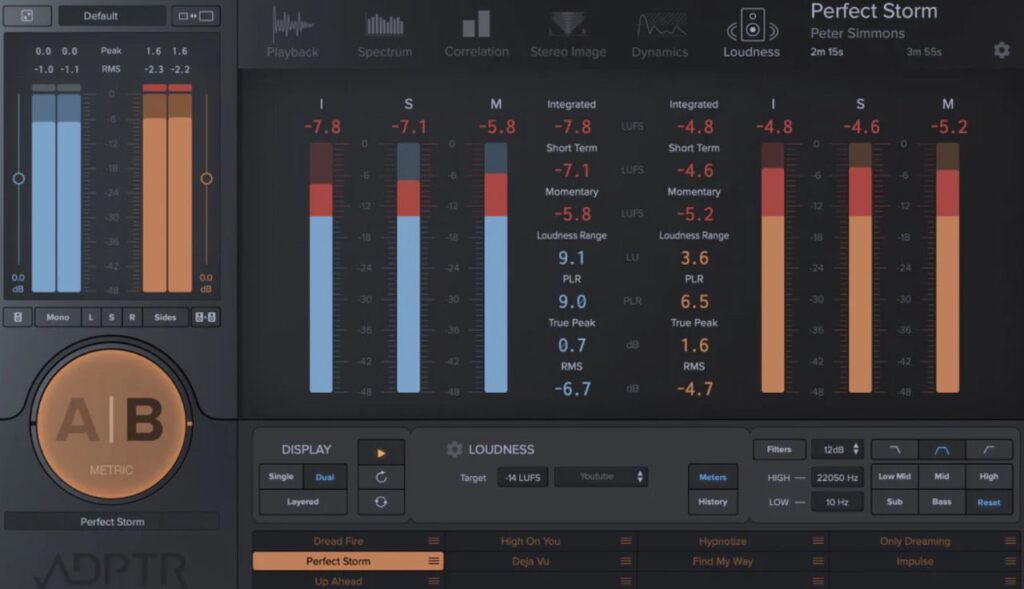The width and height of the screenshot is (1024, 589).
Task: Click the sync loop icon under play
Action: 381,502
